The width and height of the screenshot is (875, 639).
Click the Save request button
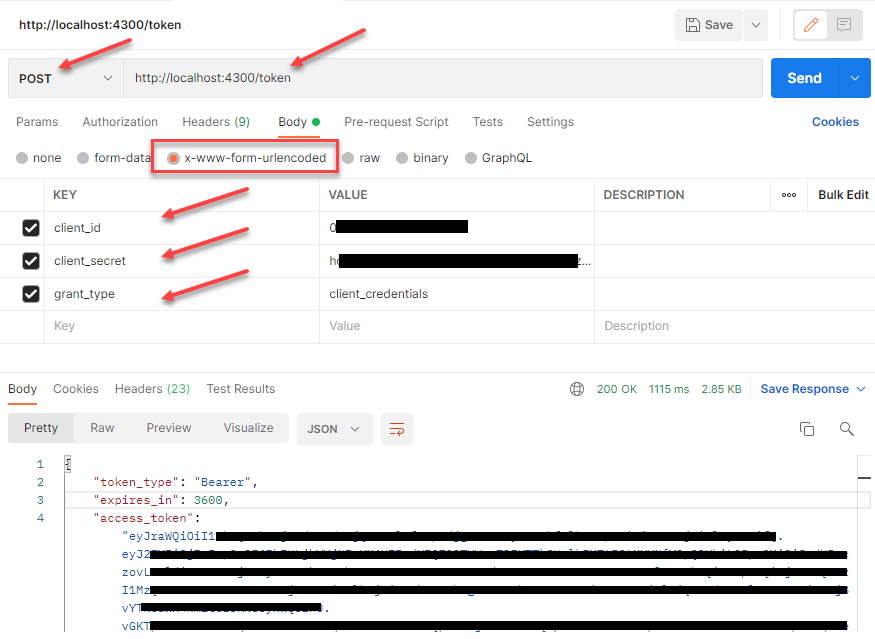pyautogui.click(x=708, y=25)
